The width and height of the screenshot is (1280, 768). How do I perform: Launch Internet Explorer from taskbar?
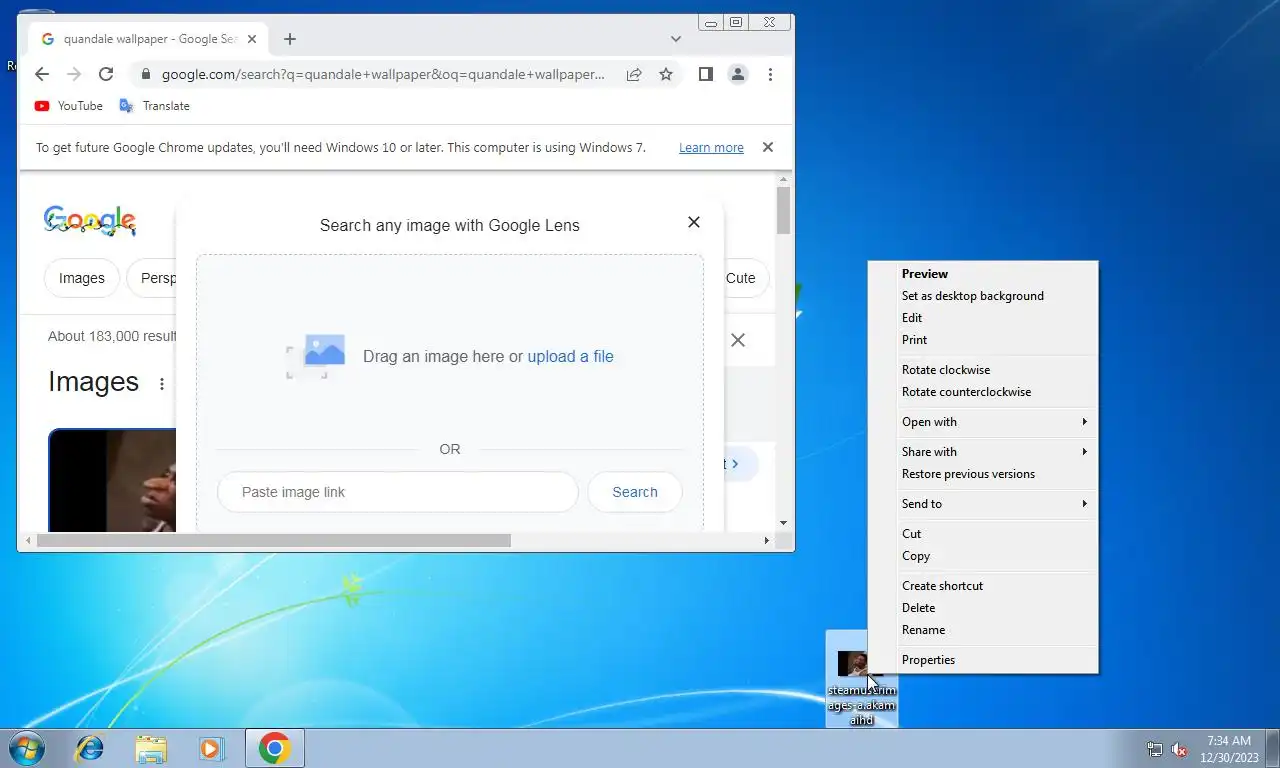[x=90, y=748]
